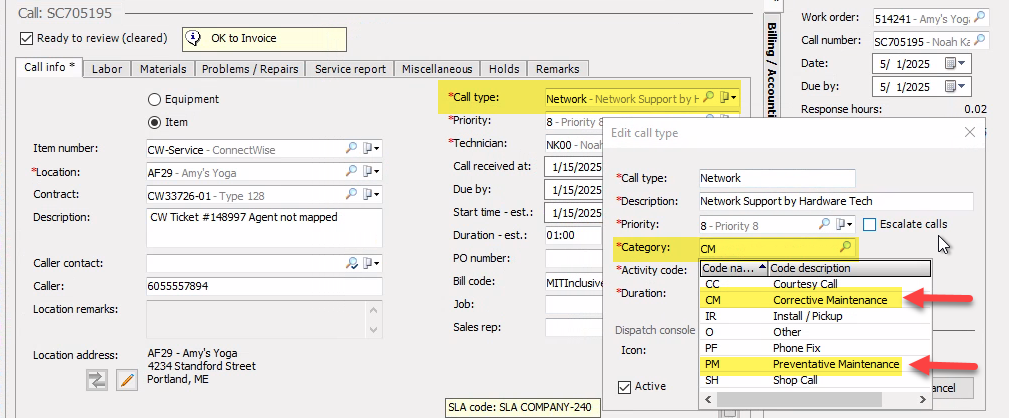Enable the Escalate calls checkbox
The width and height of the screenshot is (1009, 418).
click(x=869, y=224)
